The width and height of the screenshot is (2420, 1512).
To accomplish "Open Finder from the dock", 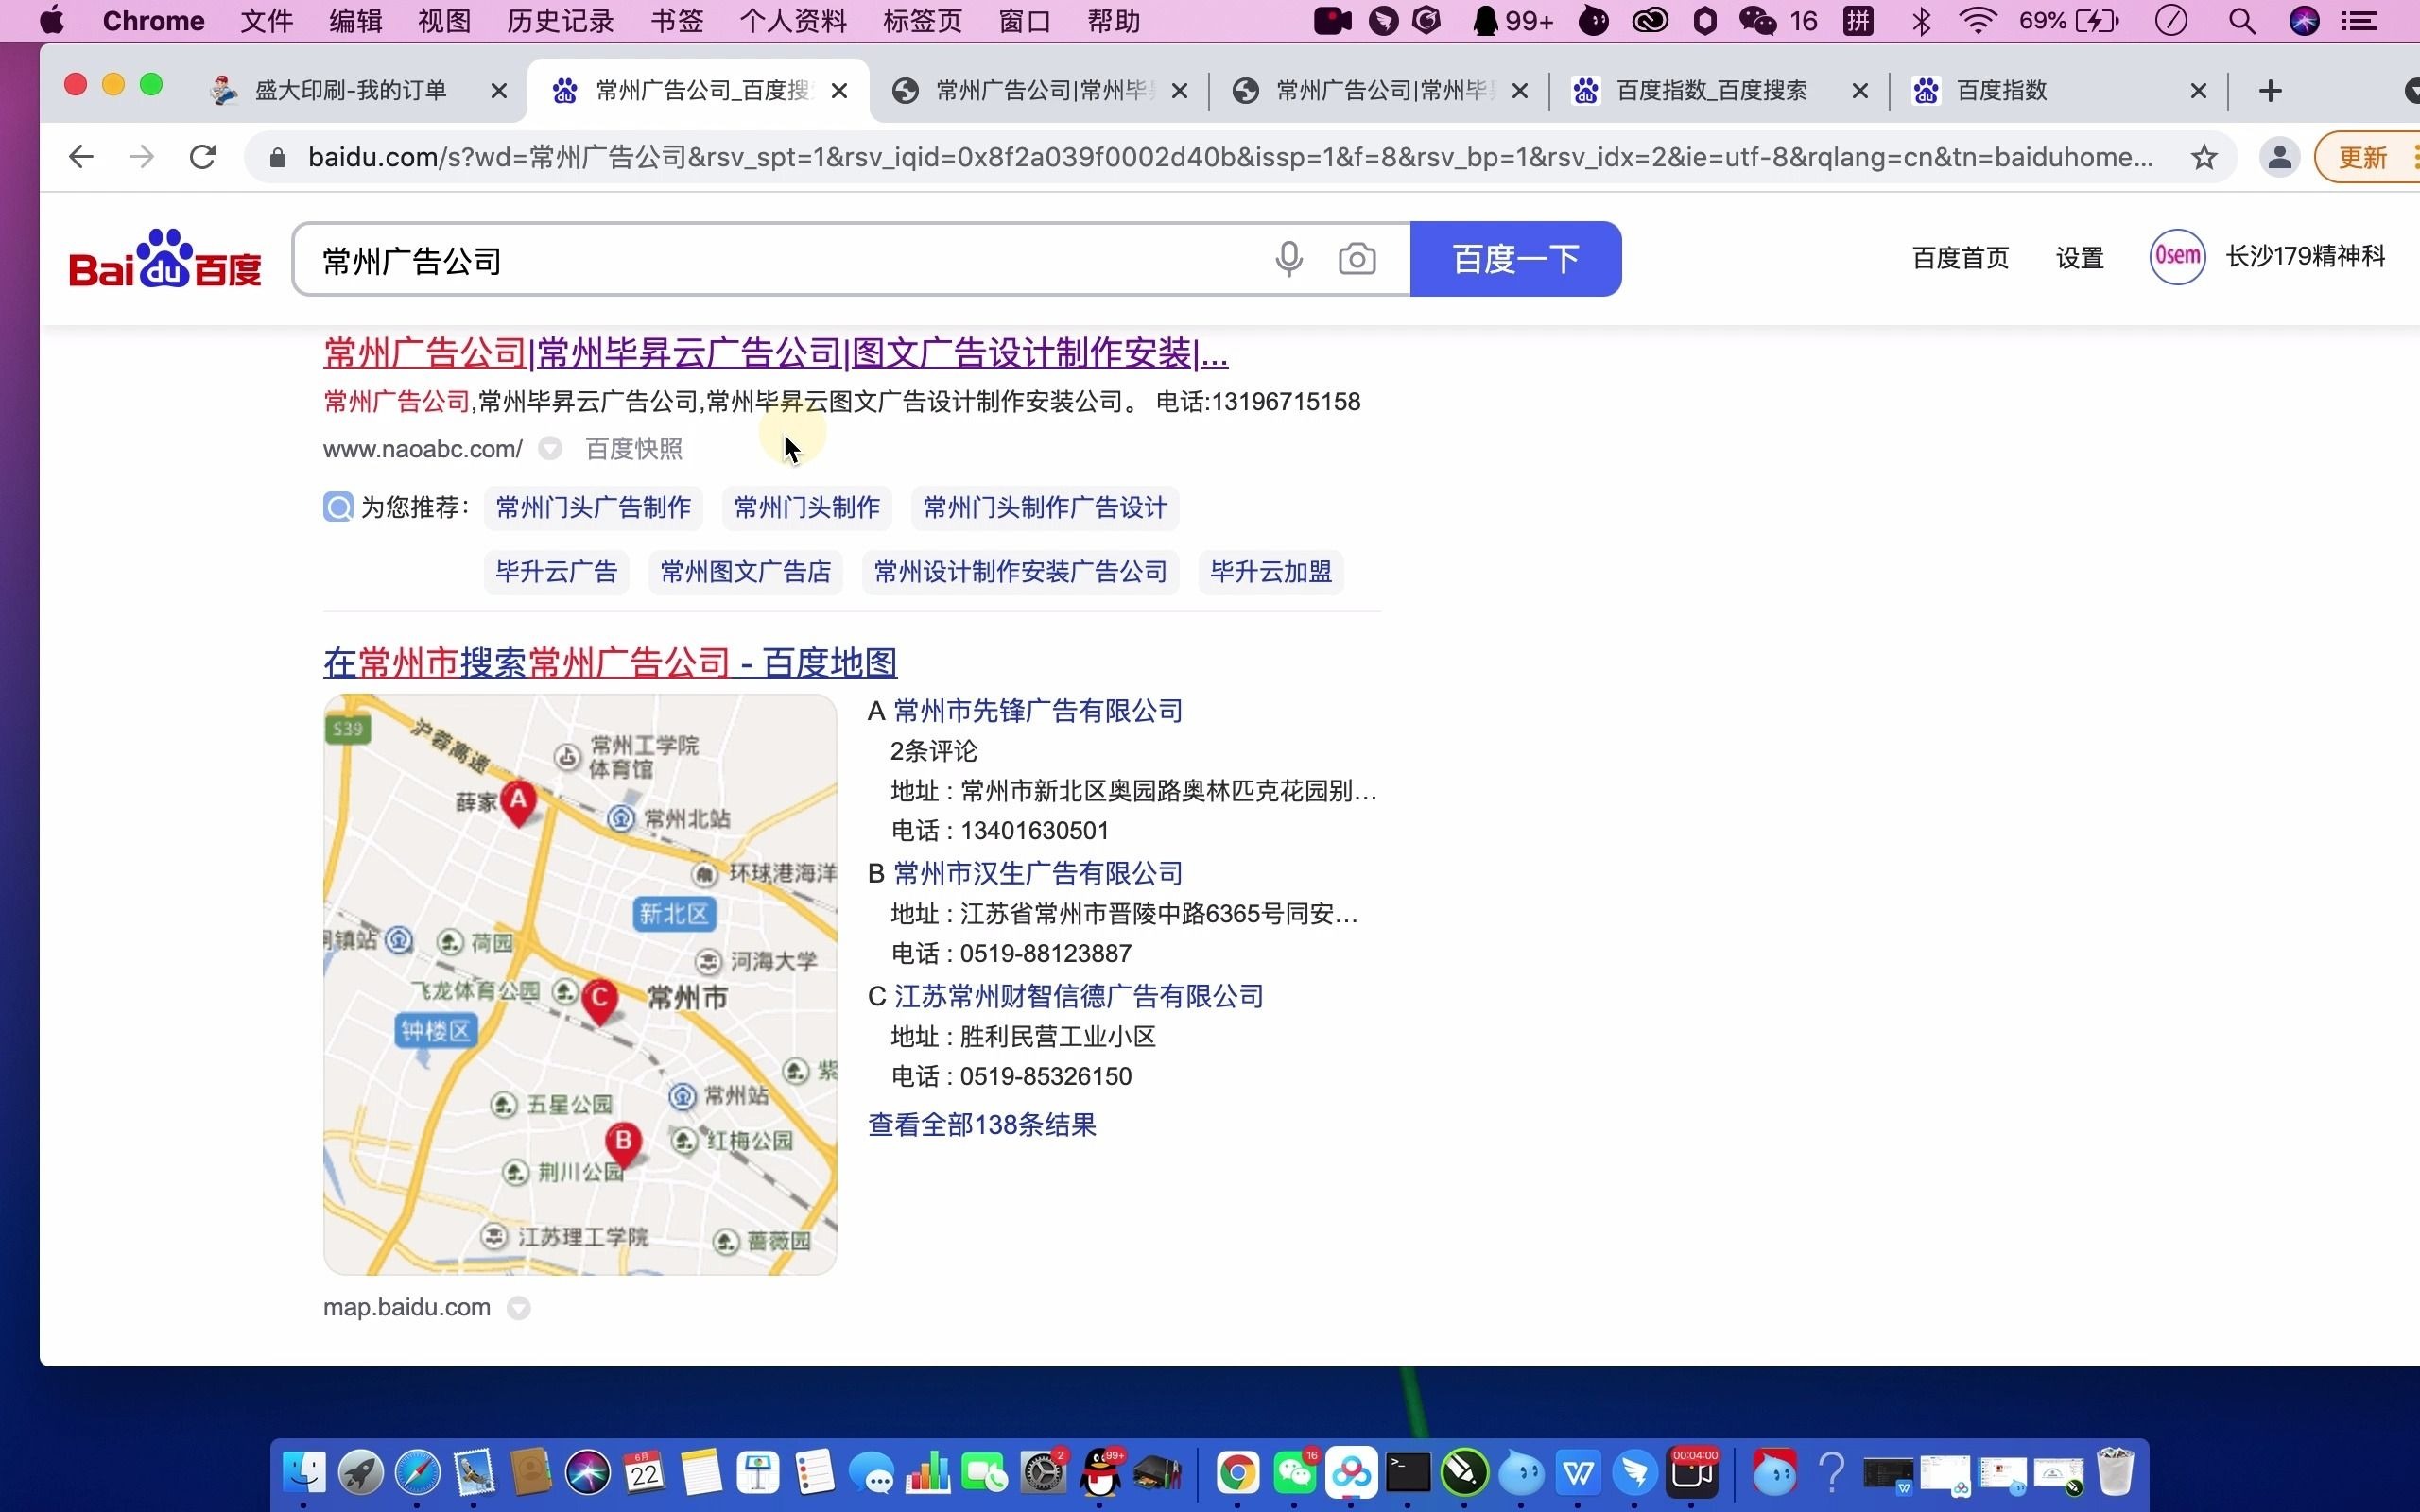I will click(304, 1473).
